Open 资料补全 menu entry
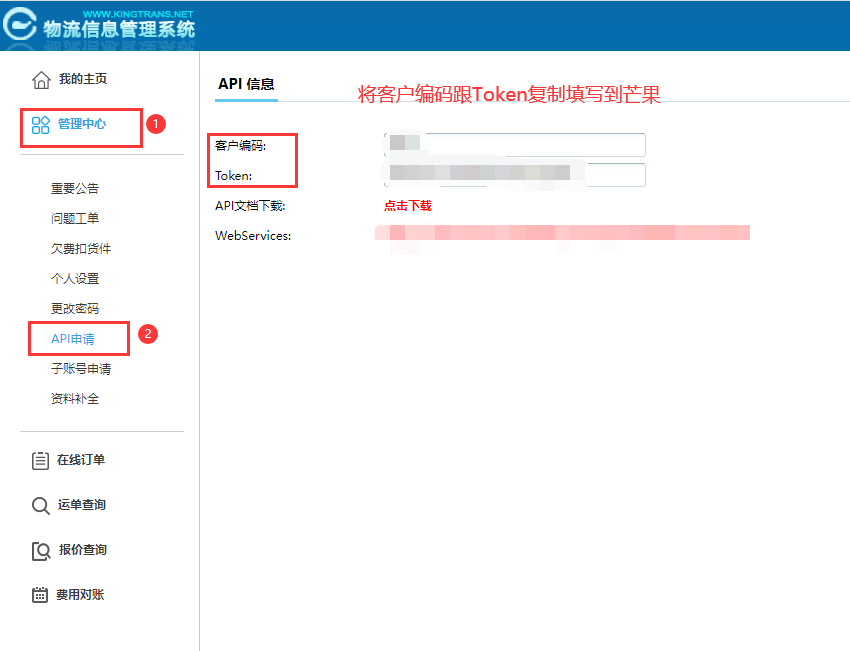 (x=75, y=399)
